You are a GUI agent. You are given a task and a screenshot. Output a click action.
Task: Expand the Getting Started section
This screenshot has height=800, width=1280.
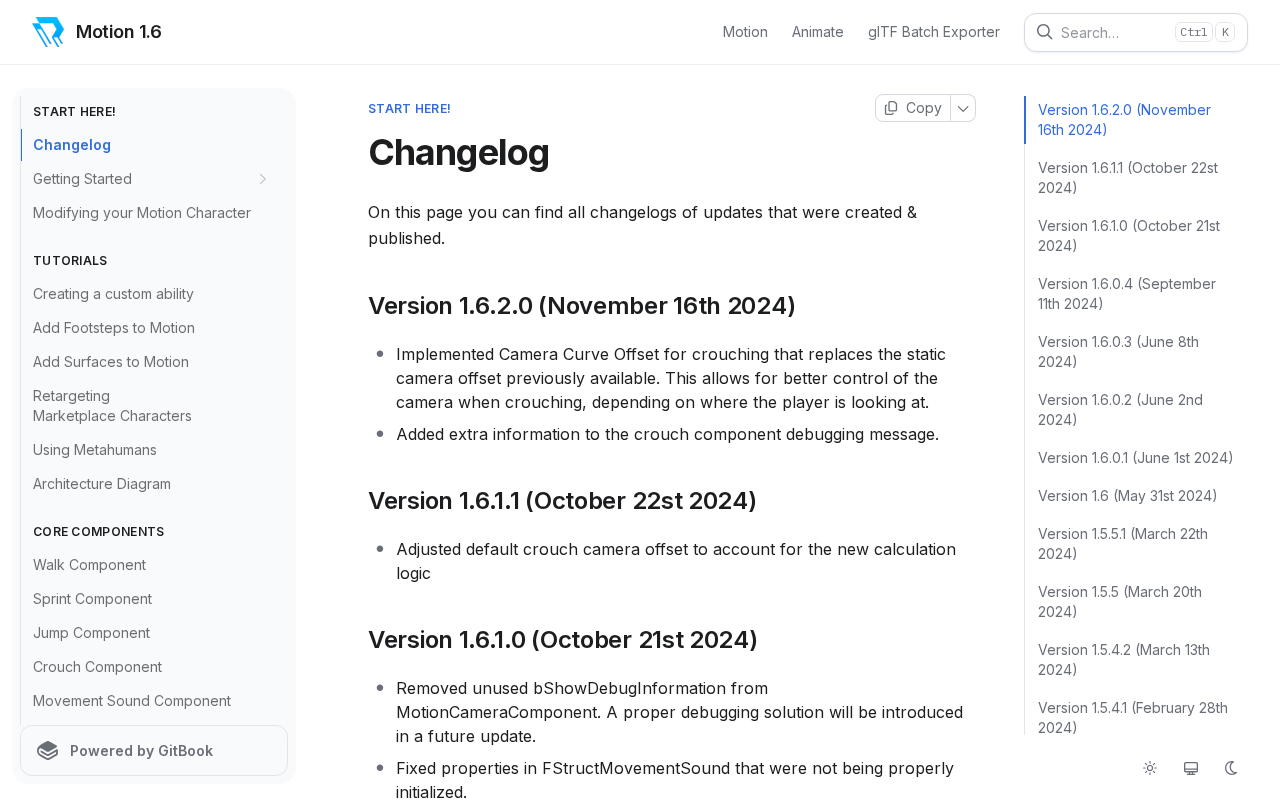point(263,179)
